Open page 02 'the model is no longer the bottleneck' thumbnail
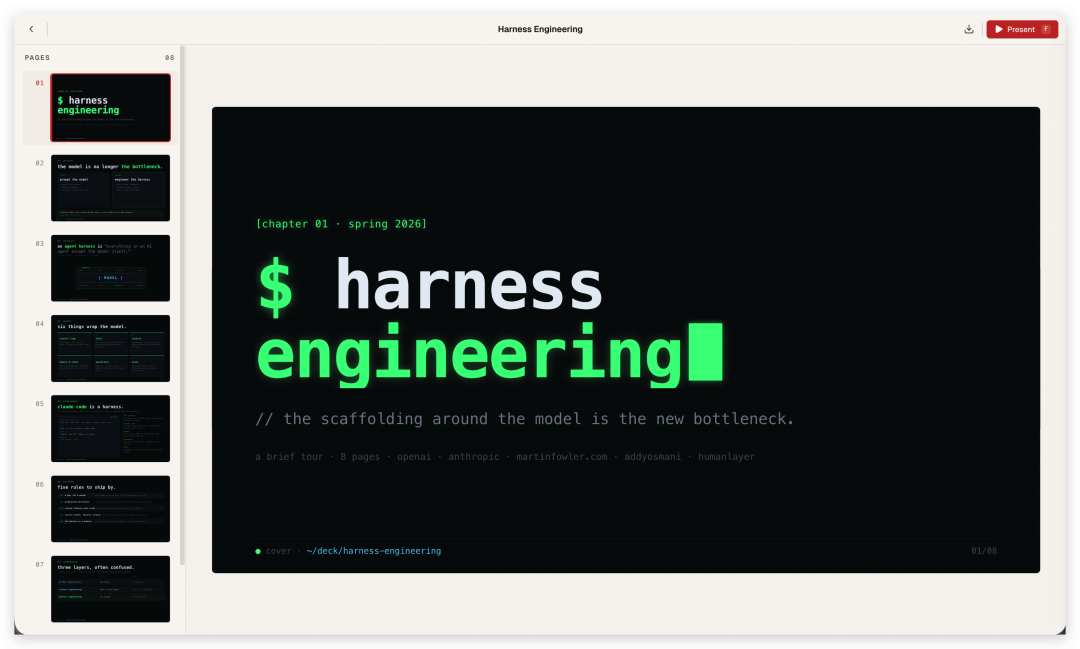 coord(110,188)
